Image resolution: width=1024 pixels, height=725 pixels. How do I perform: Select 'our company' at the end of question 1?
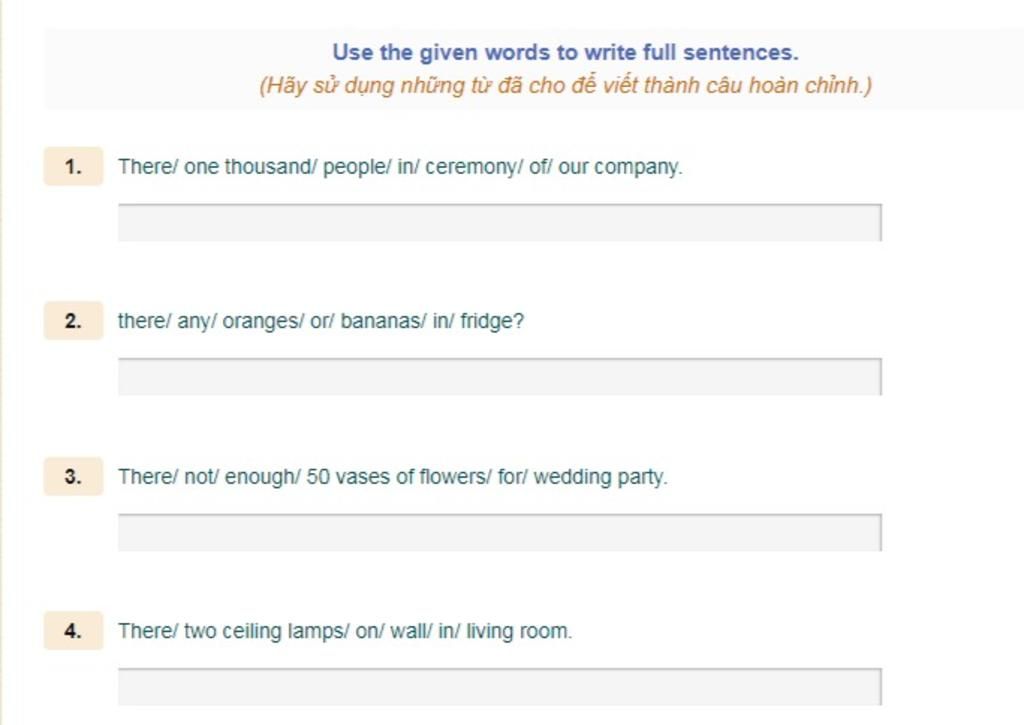tap(620, 167)
